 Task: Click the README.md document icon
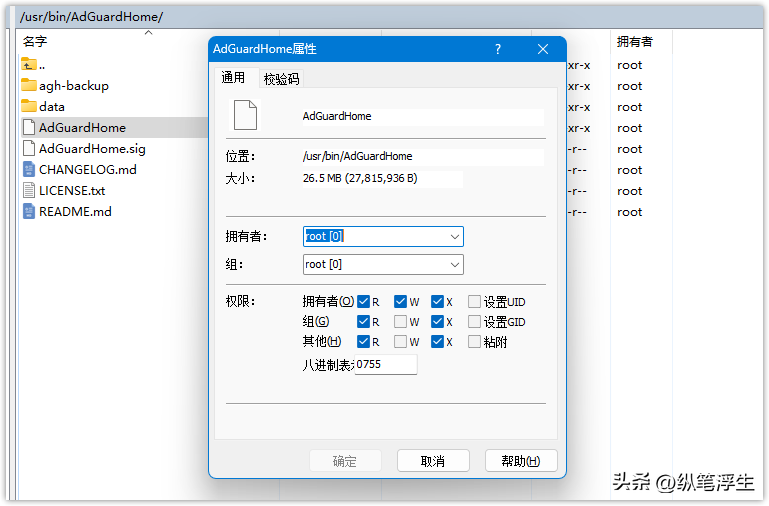[29, 212]
